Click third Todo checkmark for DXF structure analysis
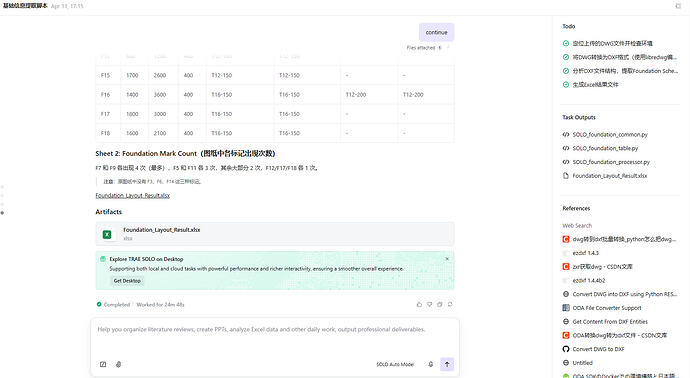The width and height of the screenshot is (690, 378). point(566,71)
